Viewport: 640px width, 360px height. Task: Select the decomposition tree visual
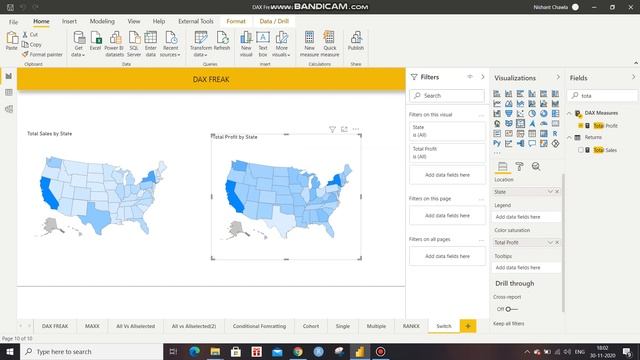tap(520, 143)
